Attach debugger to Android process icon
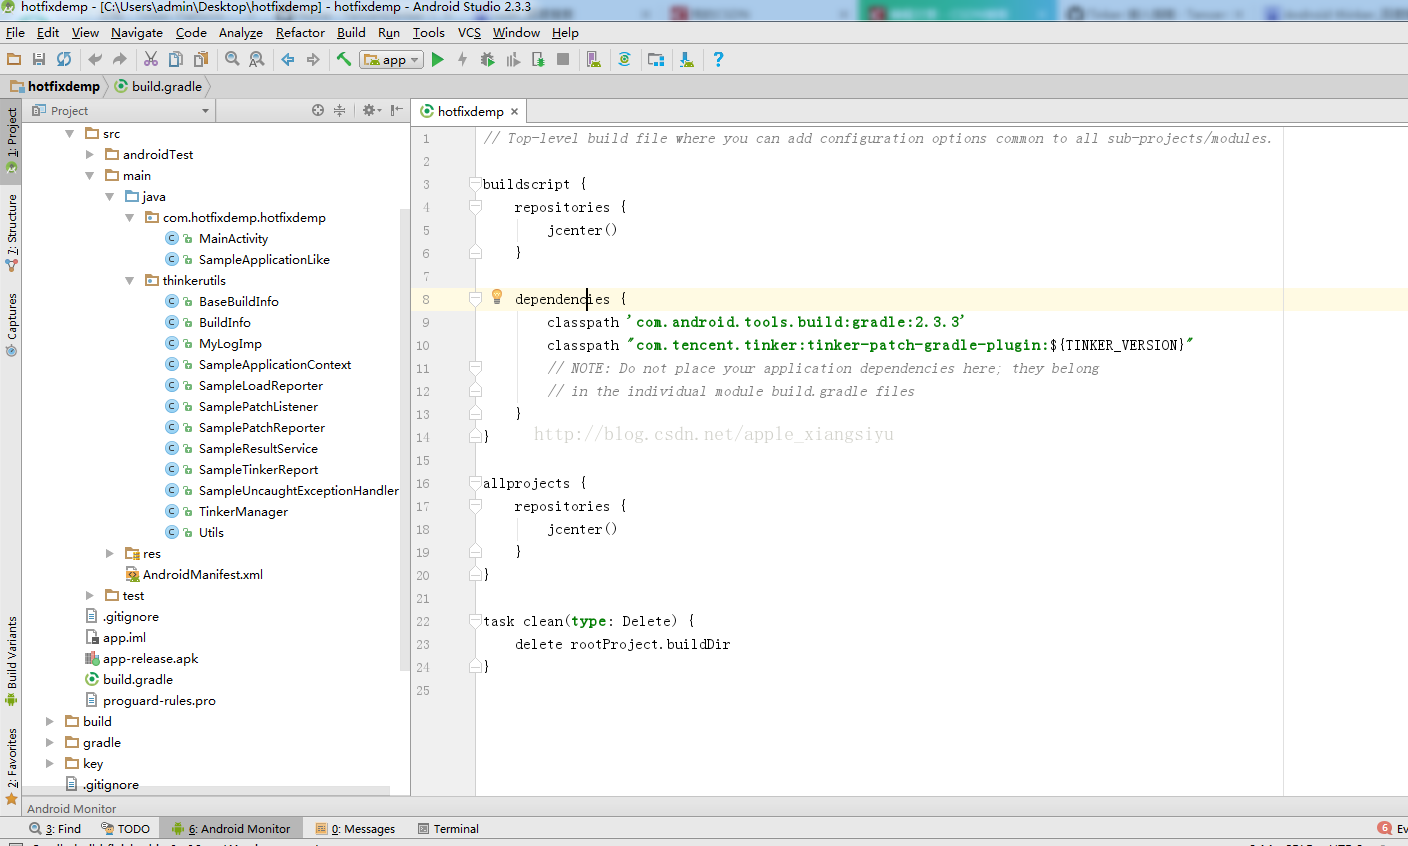The image size is (1408, 846). (x=538, y=60)
